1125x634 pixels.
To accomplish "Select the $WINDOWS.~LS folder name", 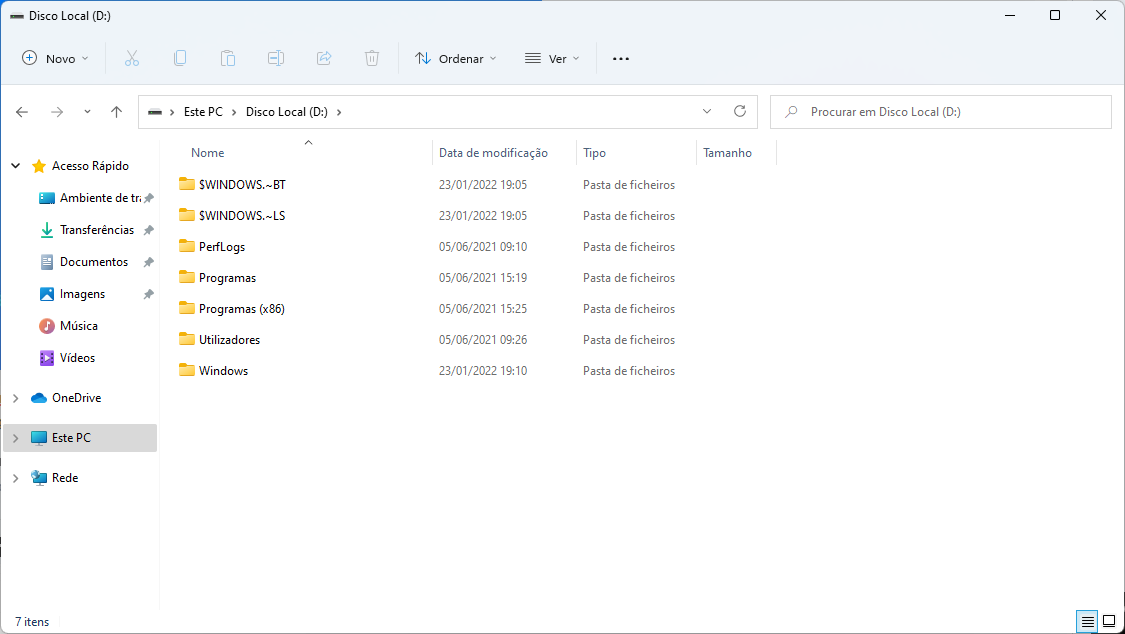I will [243, 215].
